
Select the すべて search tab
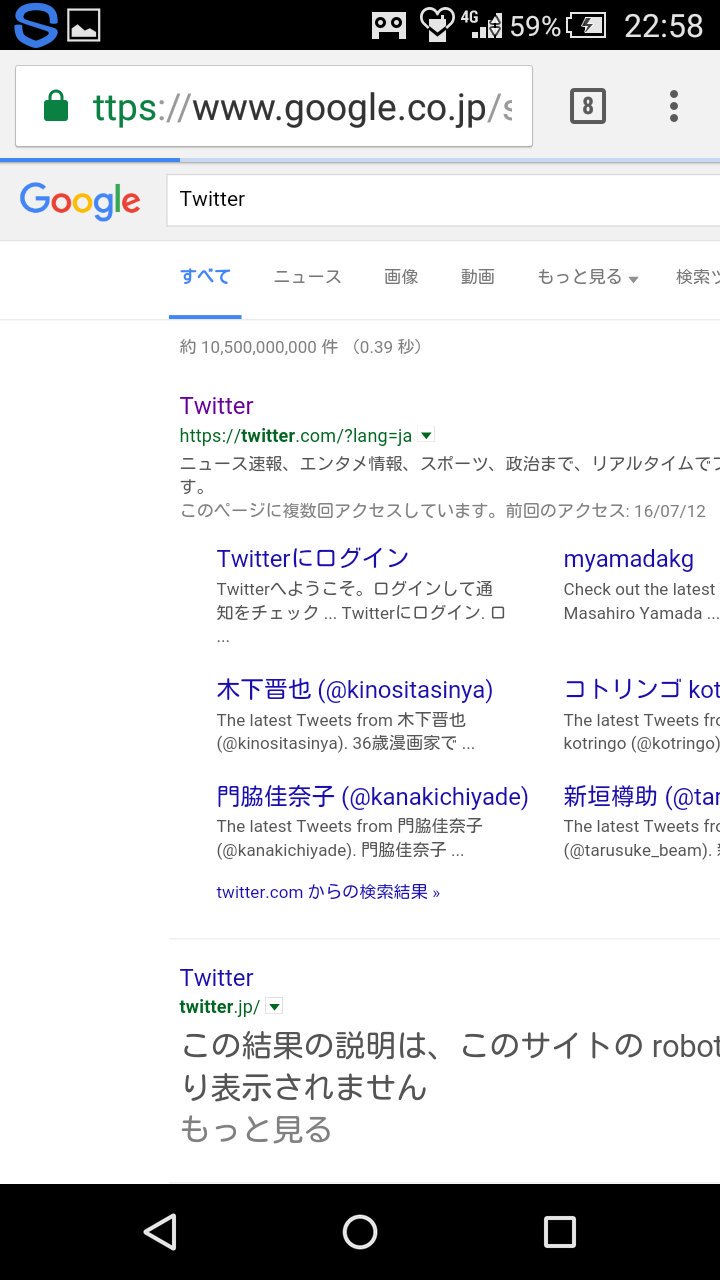pos(205,277)
